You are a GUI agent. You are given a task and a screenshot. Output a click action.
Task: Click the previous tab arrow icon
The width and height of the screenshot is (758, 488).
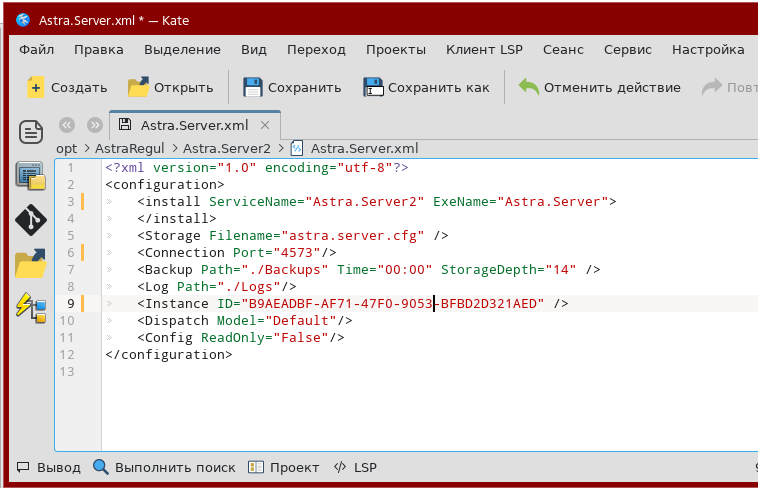tap(67, 125)
